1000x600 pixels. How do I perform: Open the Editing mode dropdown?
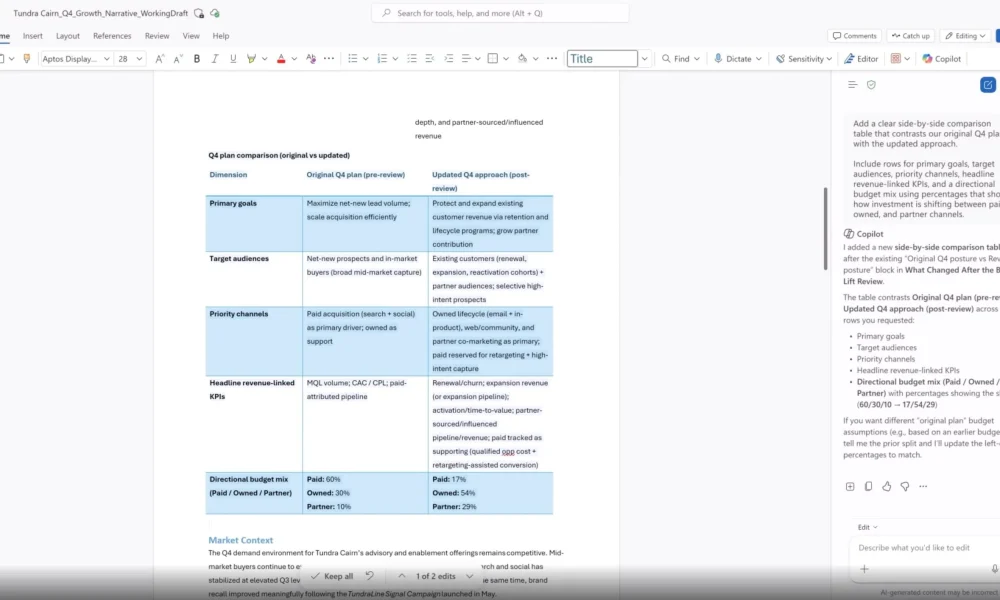[966, 36]
